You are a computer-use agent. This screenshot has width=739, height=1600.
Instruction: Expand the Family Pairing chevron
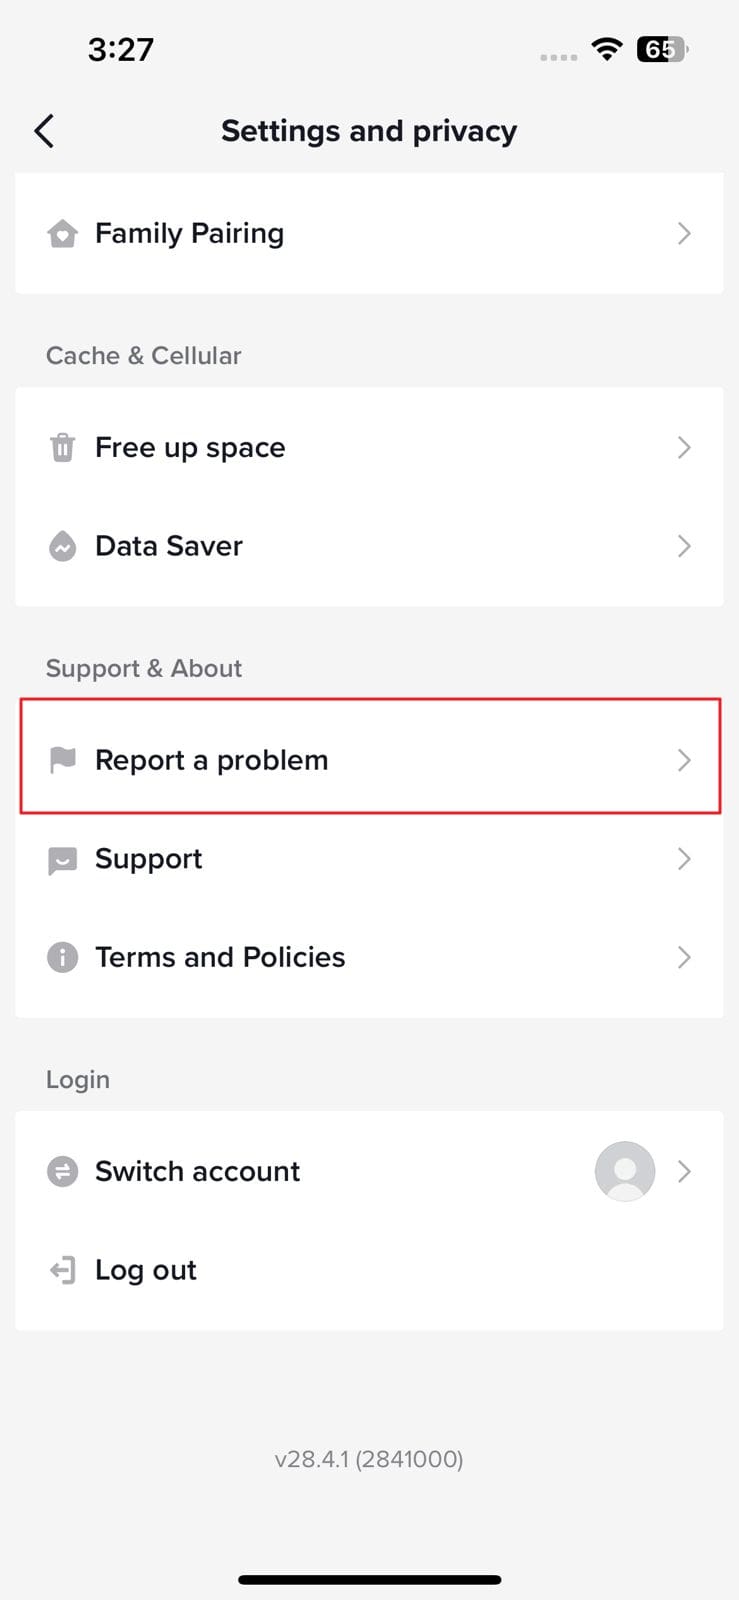684,233
